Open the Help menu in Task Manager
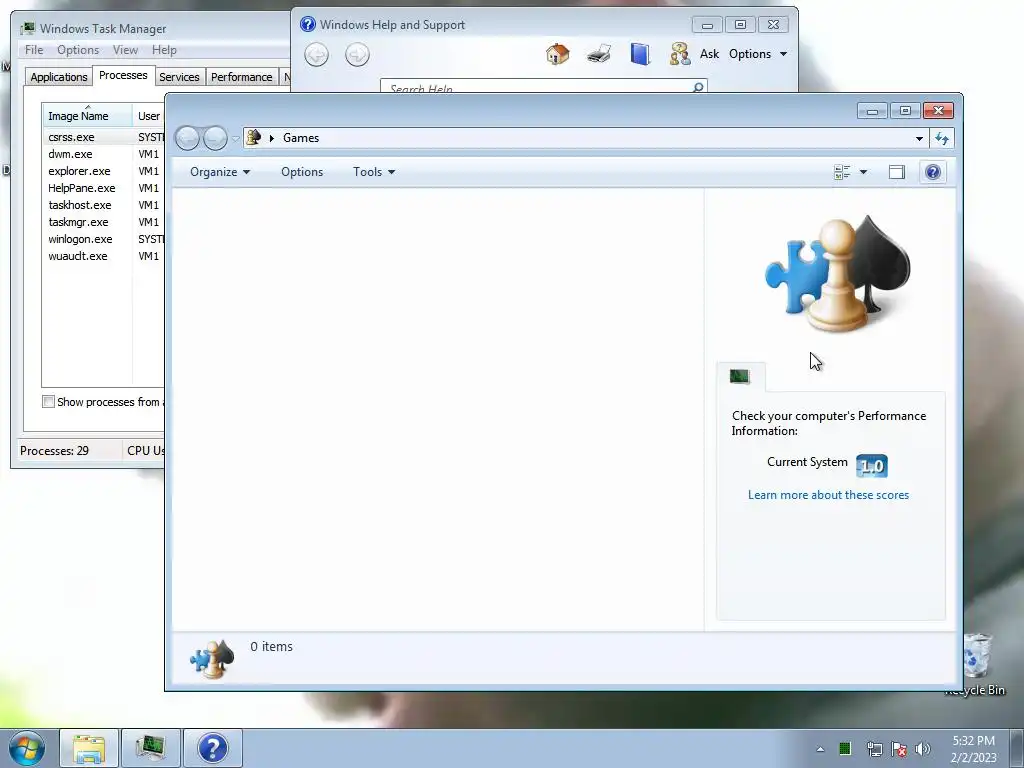Screen dimensions: 1024x768 164,50
